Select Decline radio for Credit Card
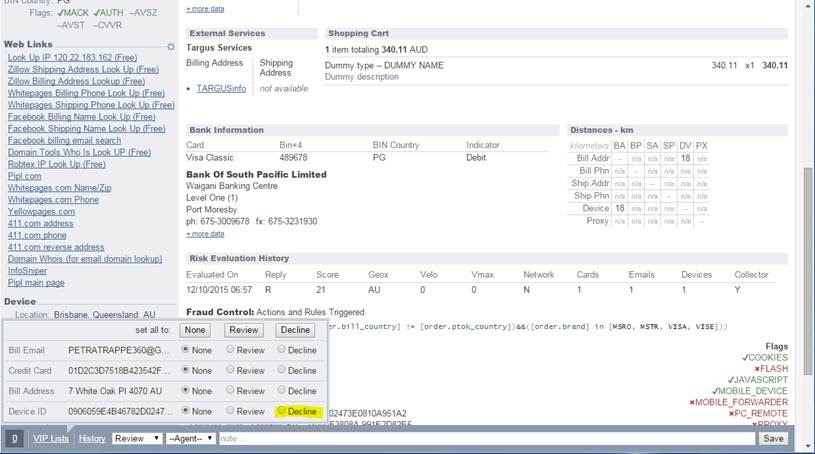The width and height of the screenshot is (815, 454). tap(281, 370)
